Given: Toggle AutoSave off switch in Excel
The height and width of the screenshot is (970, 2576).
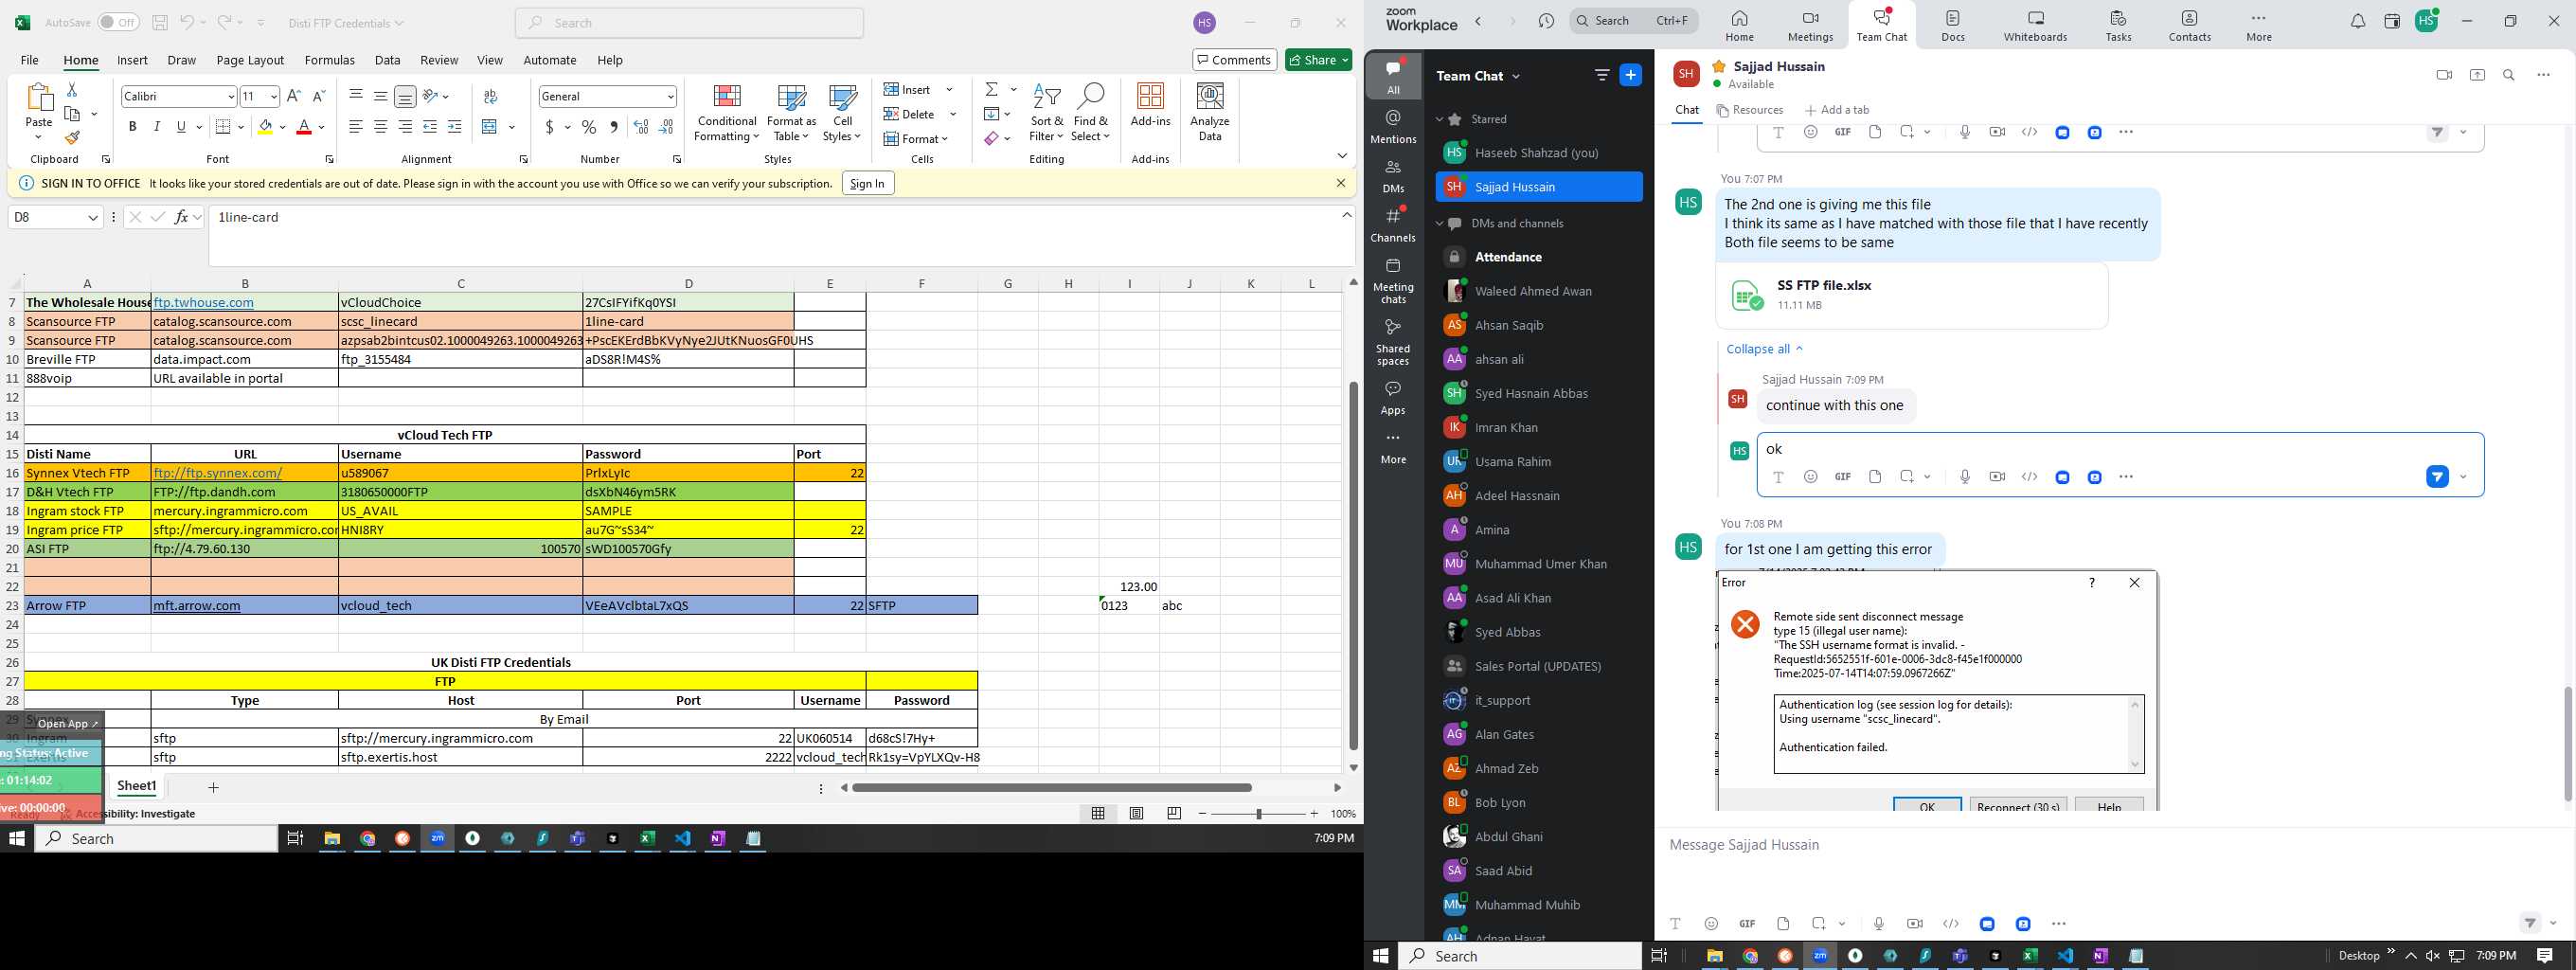Looking at the screenshot, I should coord(118,22).
